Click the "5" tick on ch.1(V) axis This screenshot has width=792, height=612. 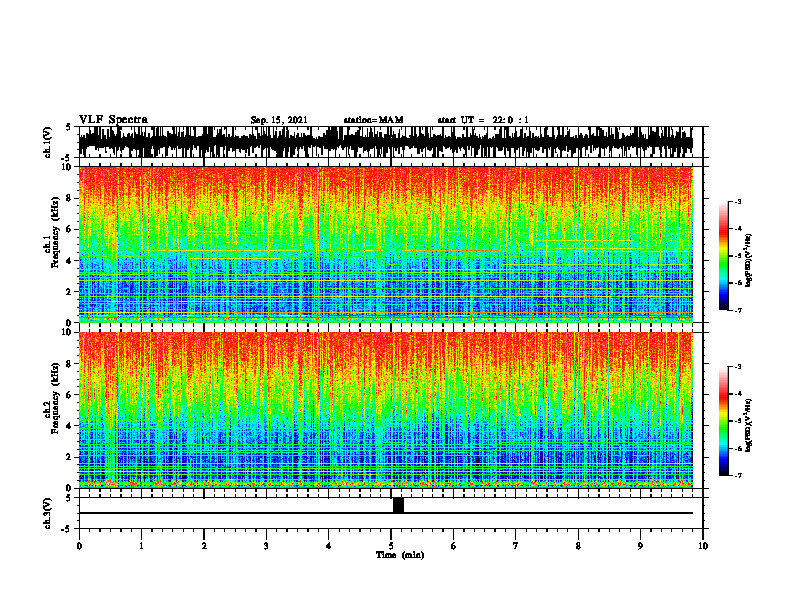click(68, 128)
